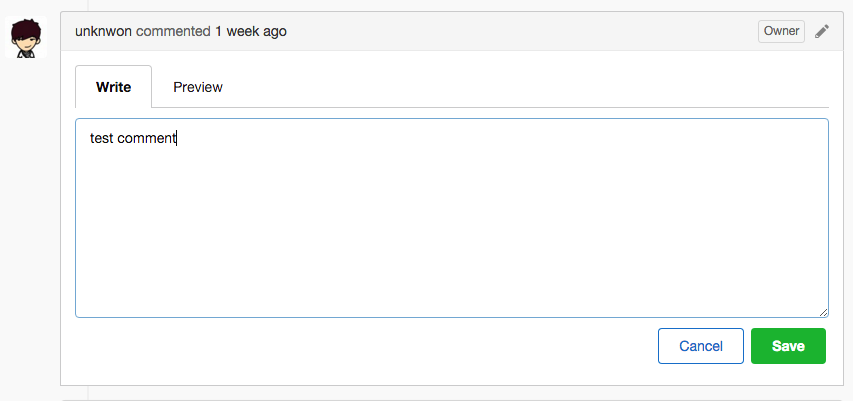Save the edited comment
This screenshot has width=853, height=401.
pyautogui.click(x=788, y=346)
